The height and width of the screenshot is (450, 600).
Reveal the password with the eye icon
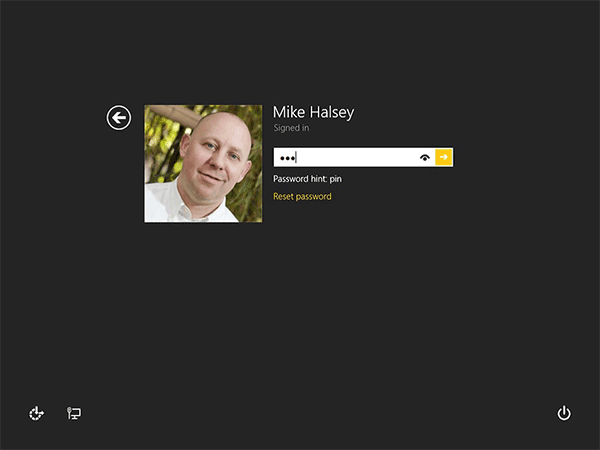tap(425, 157)
